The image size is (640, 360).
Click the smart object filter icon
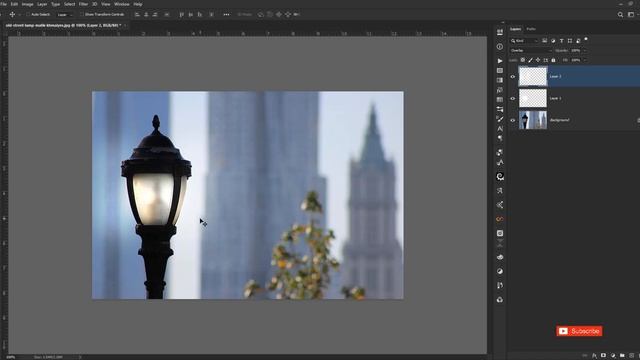(x=578, y=41)
